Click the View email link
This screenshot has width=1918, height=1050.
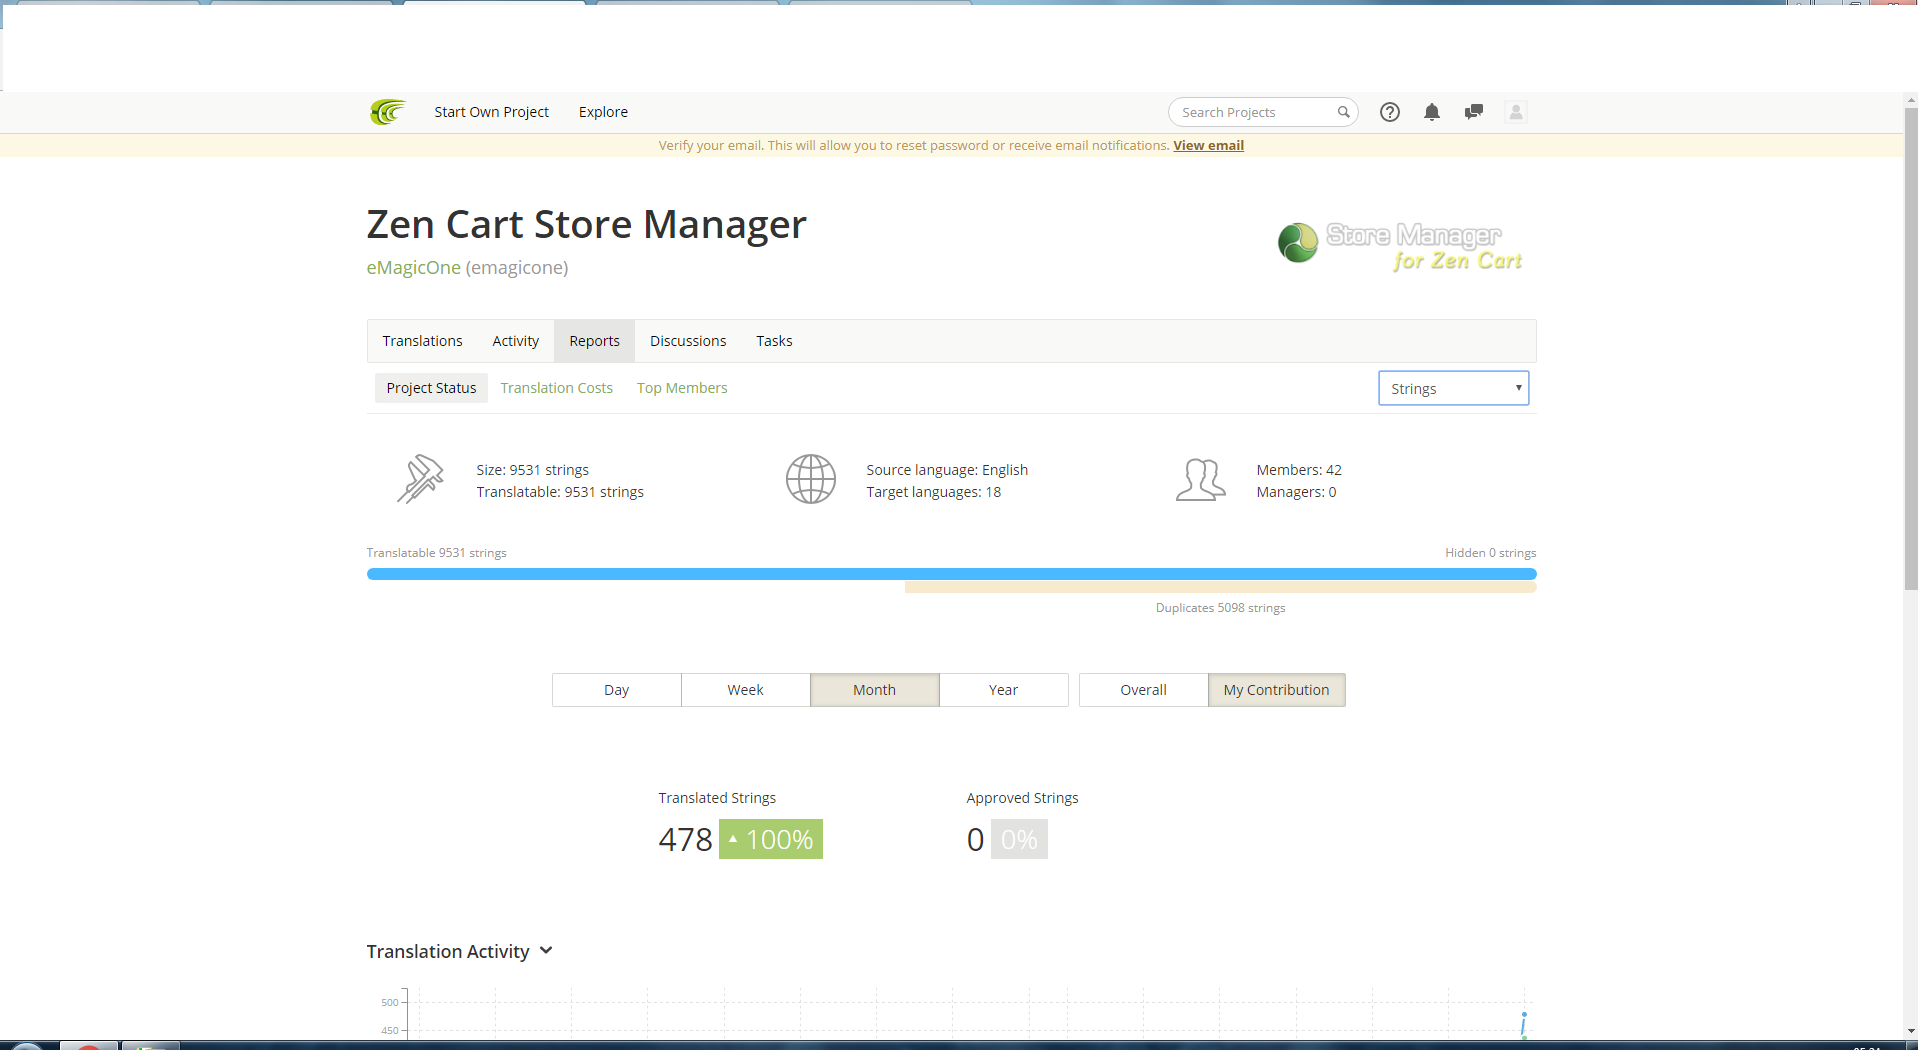click(x=1208, y=145)
